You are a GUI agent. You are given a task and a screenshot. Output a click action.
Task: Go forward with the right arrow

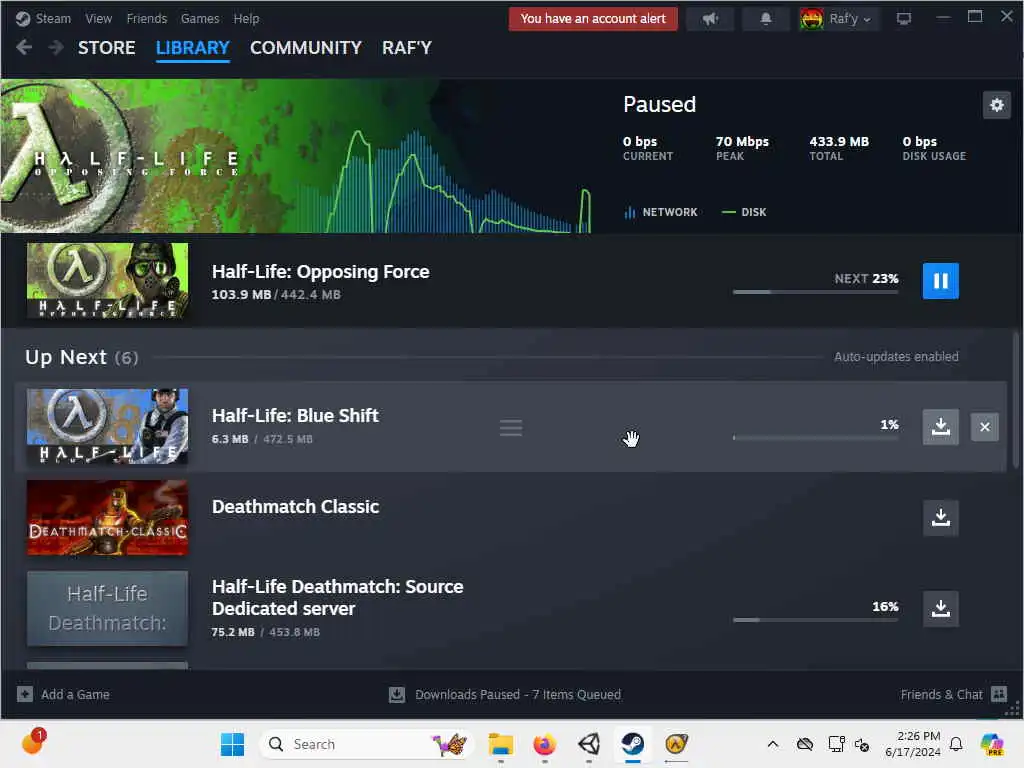(56, 48)
